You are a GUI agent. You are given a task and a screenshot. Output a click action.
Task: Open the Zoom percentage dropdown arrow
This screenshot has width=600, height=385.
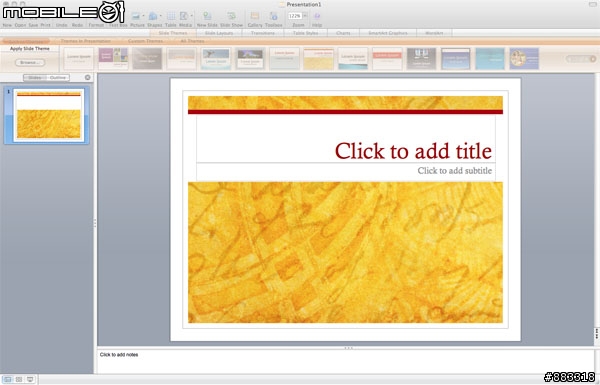click(305, 16)
